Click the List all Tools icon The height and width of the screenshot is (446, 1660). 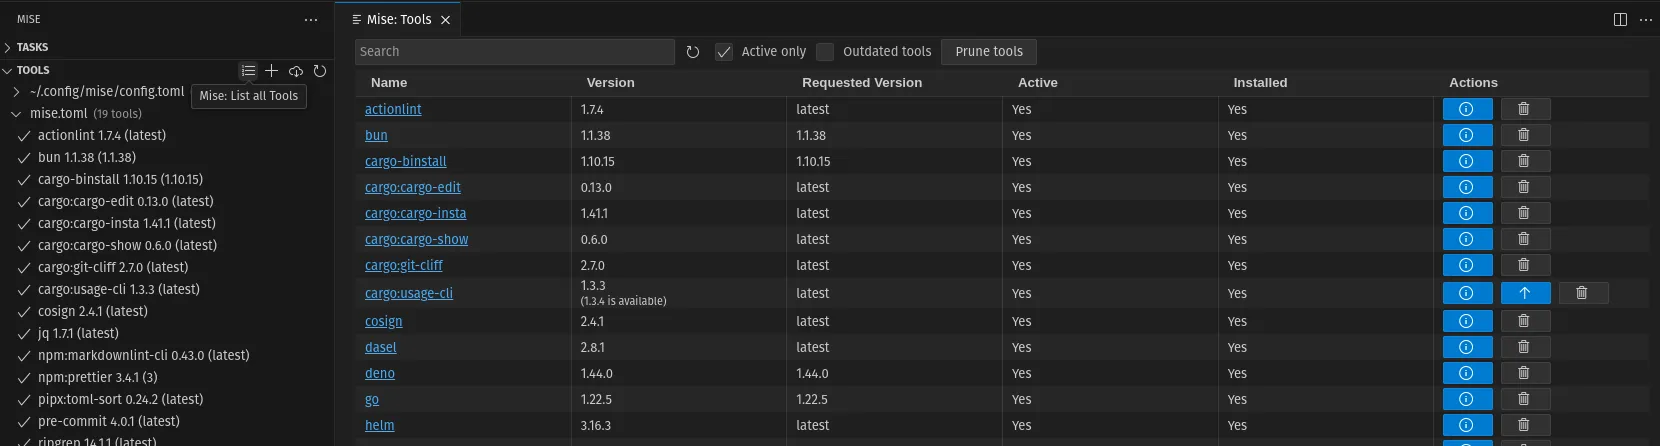click(x=248, y=70)
